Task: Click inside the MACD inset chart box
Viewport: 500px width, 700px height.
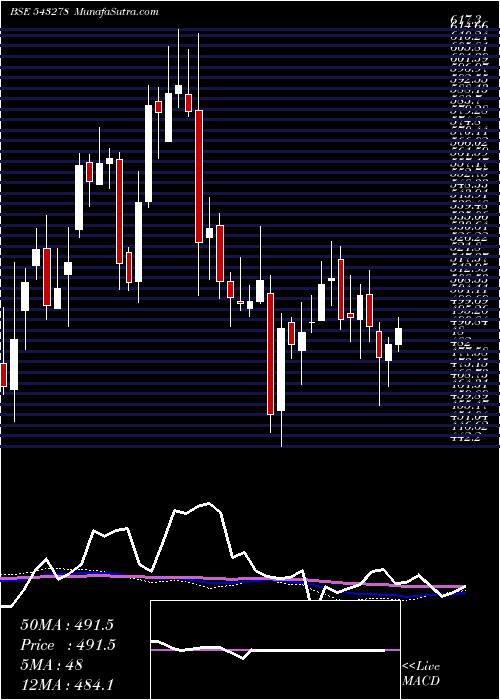Action: pos(275,650)
